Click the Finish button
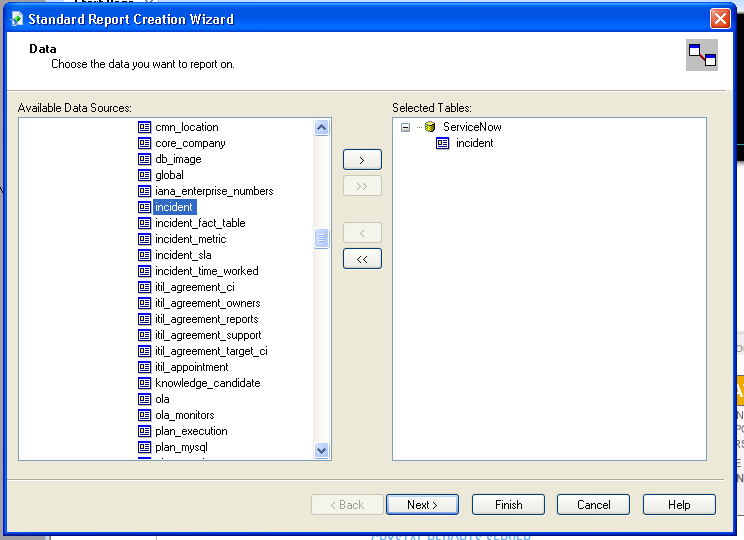The image size is (744, 540). point(508,505)
